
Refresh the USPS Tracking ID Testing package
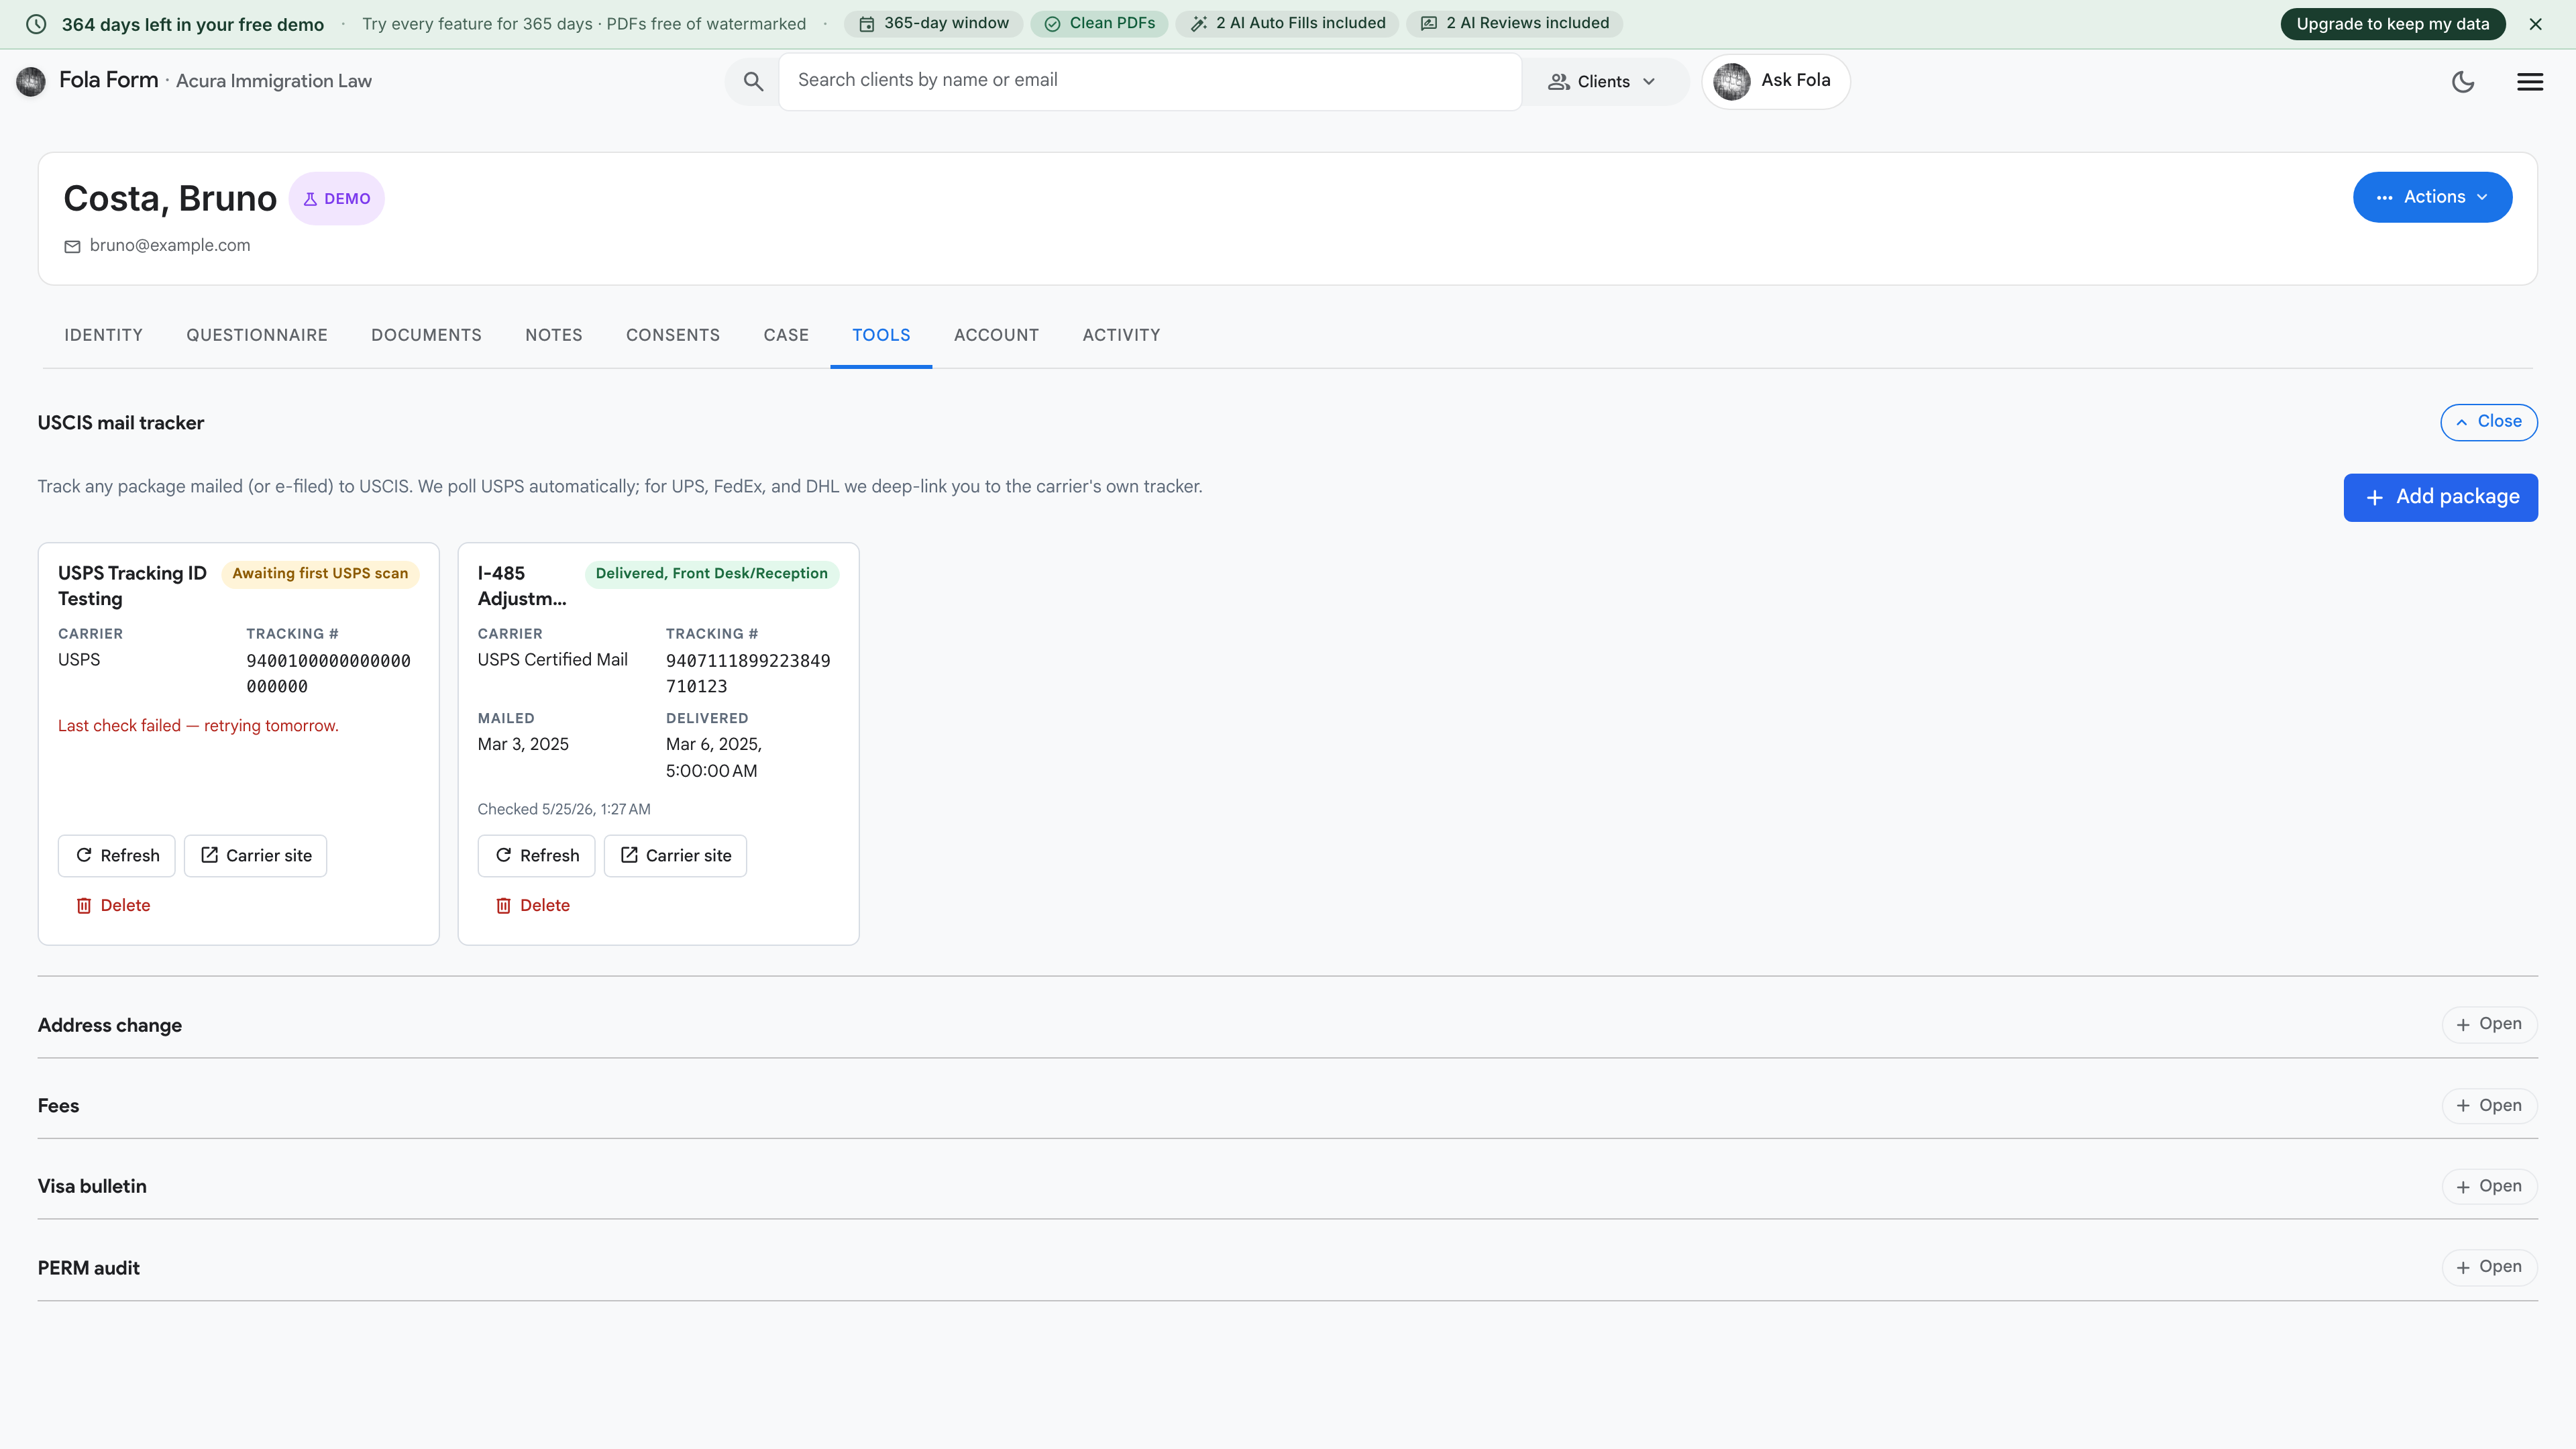click(x=117, y=856)
